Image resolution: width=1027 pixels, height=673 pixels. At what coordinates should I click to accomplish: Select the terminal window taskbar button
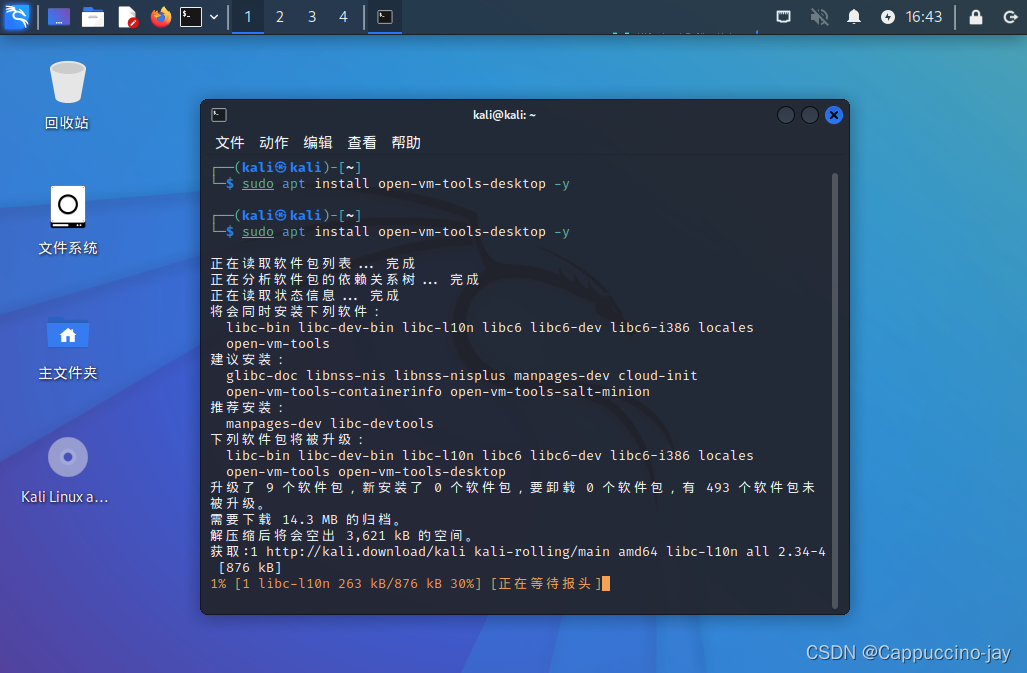coord(385,17)
